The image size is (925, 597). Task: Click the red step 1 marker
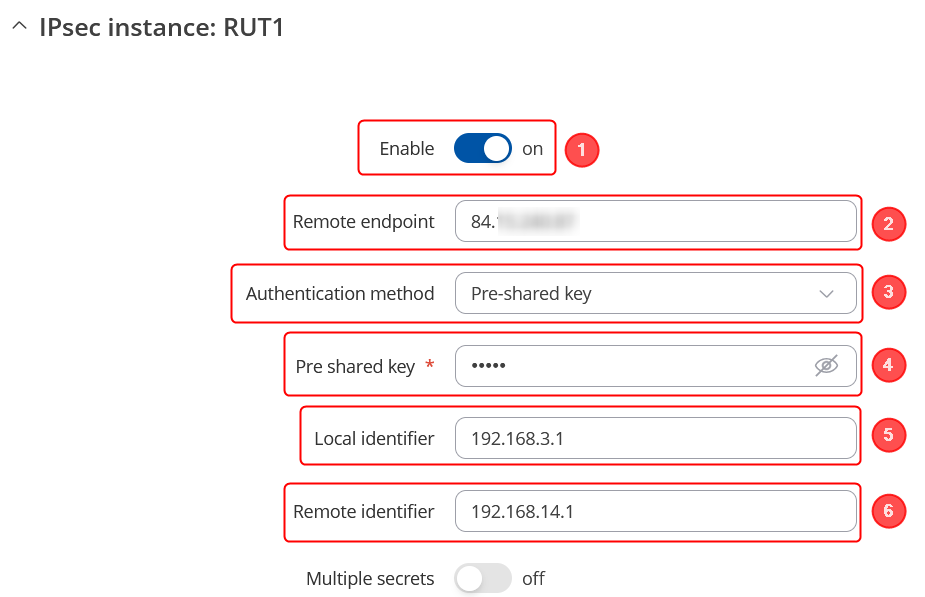(x=581, y=150)
